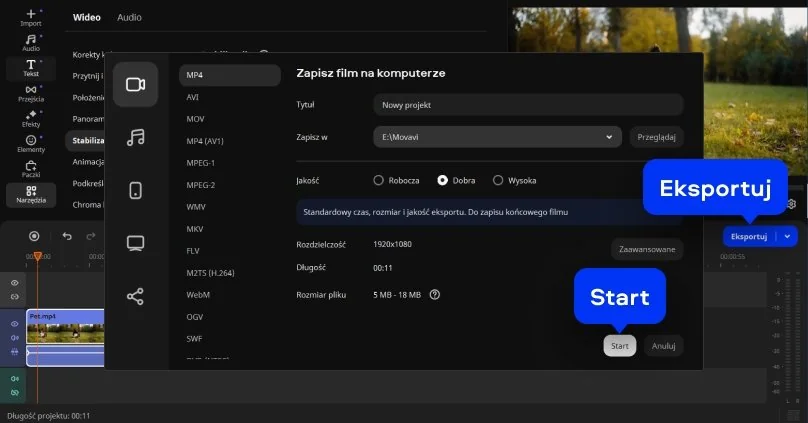Select the Pet.mp4 clip on the timeline
Screen dimensions: 808x423
[65, 330]
